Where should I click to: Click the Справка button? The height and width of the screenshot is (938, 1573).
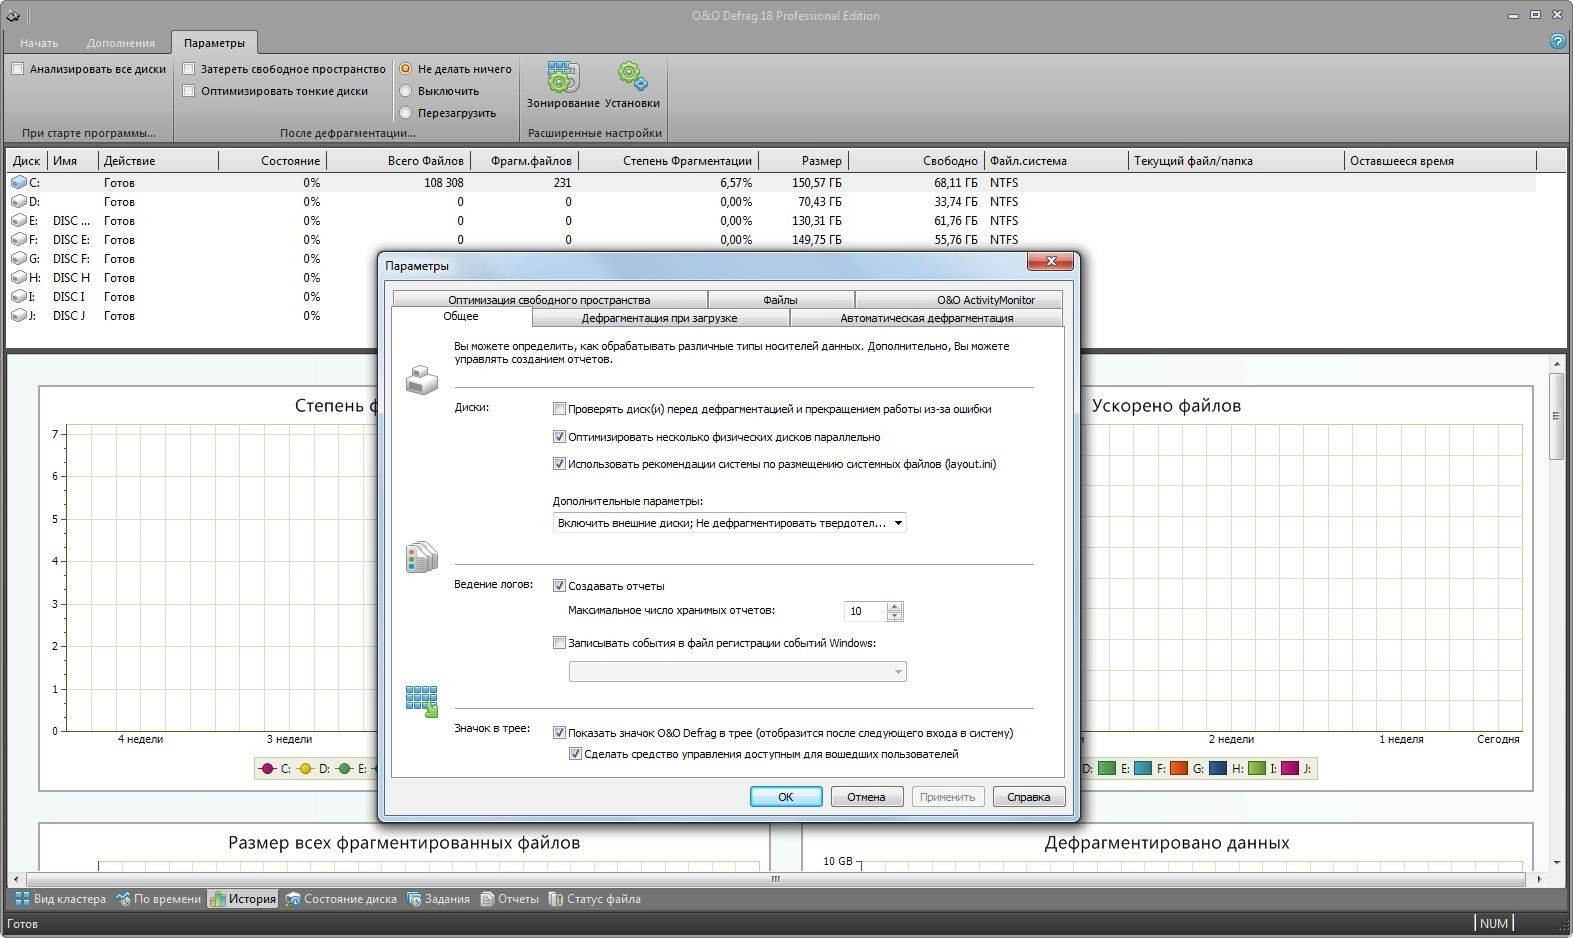point(1028,797)
